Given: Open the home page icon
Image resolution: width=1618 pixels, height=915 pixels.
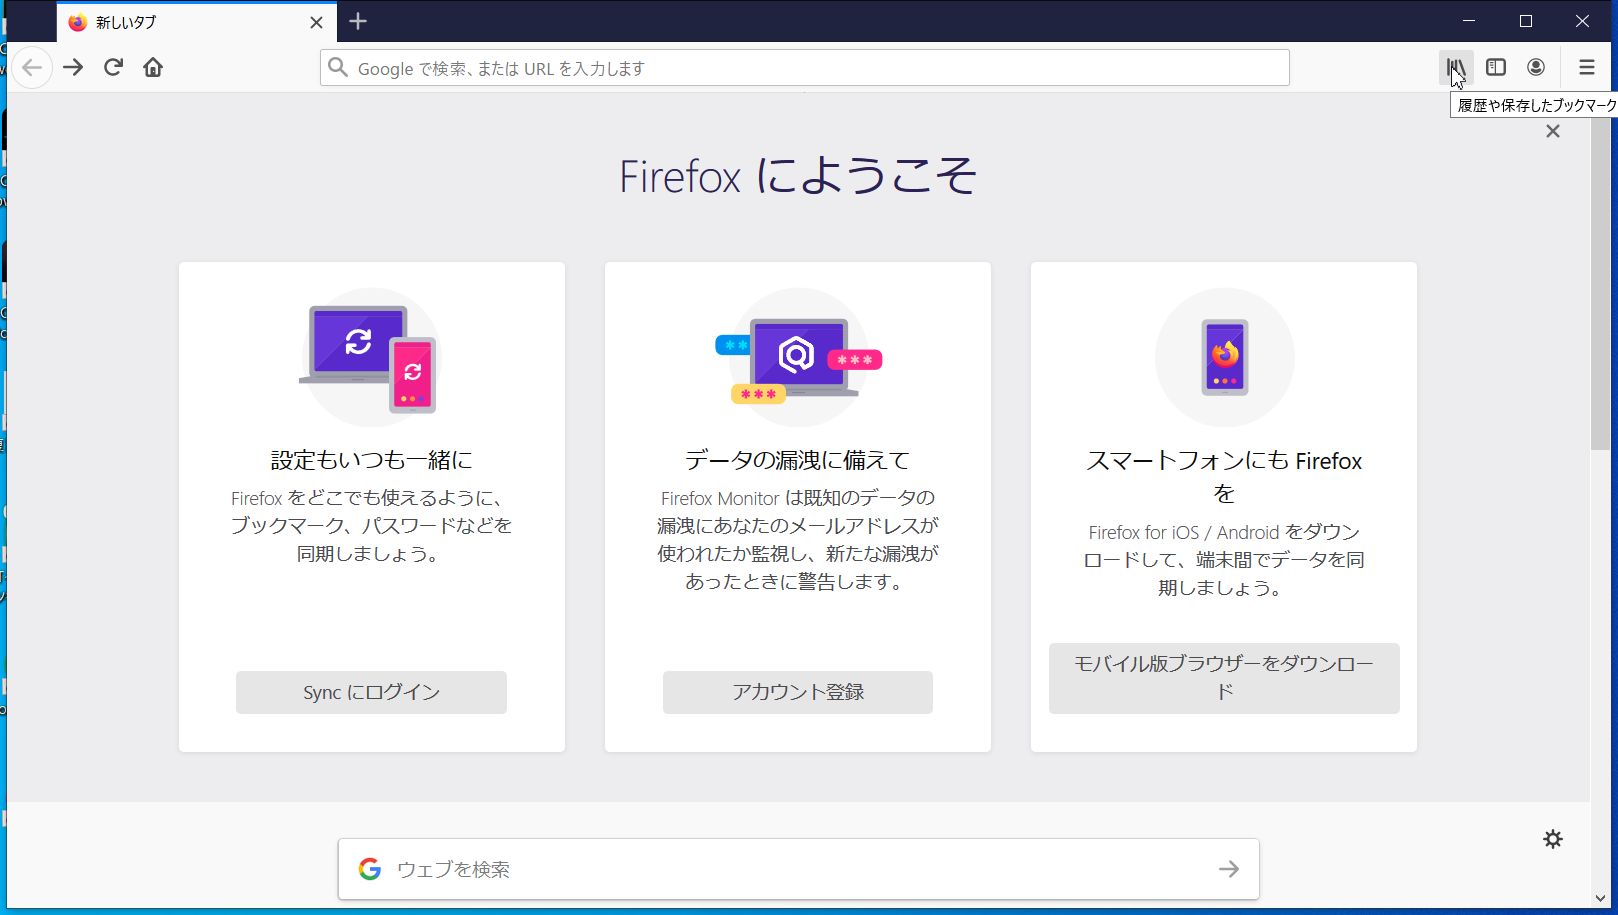Looking at the screenshot, I should pyautogui.click(x=153, y=68).
